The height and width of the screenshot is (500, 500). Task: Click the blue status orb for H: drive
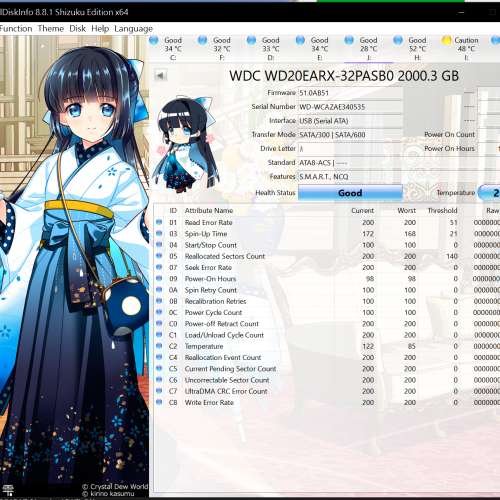[398, 40]
